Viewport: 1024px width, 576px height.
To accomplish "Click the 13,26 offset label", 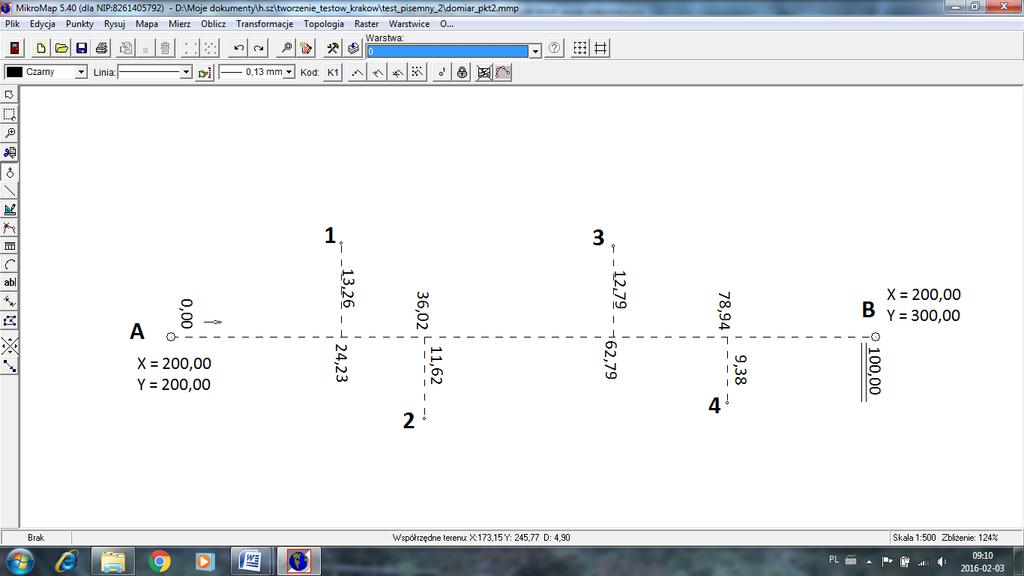I will pyautogui.click(x=347, y=288).
